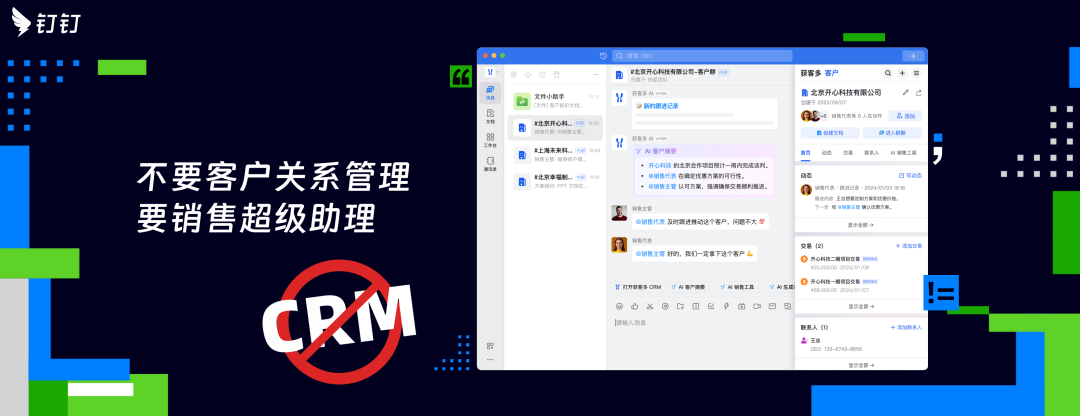Click the 添加联系人 link
The width and height of the screenshot is (1080, 416).
[906, 328]
